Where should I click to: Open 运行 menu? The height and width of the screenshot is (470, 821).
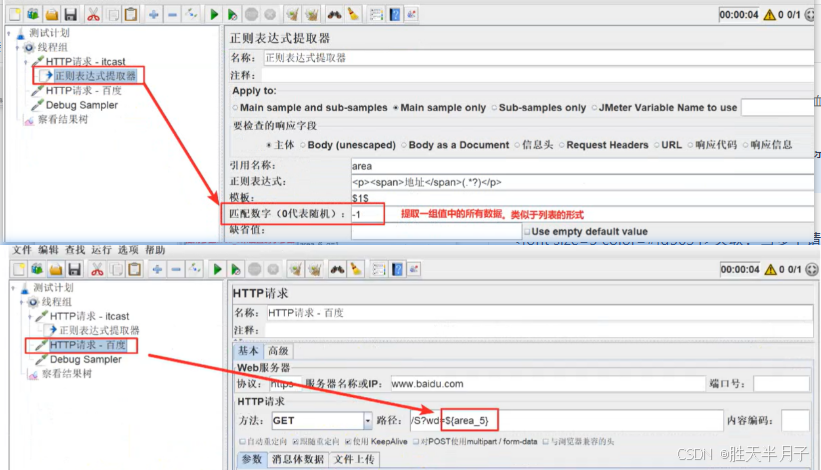click(x=101, y=250)
